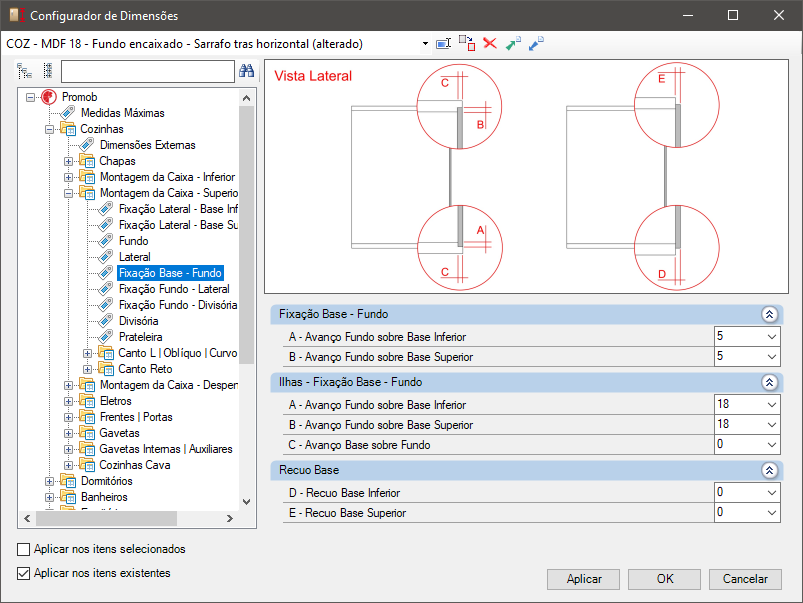This screenshot has width=803, height=603.
Task: Select Frentes | Portas tree item
Action: click(x=136, y=417)
